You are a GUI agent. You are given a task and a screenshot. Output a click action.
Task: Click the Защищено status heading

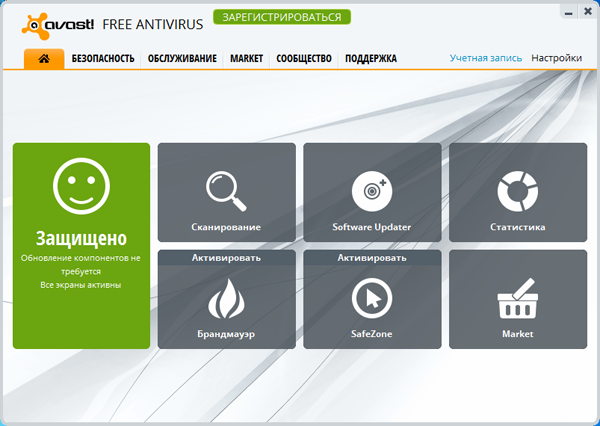[x=81, y=238]
